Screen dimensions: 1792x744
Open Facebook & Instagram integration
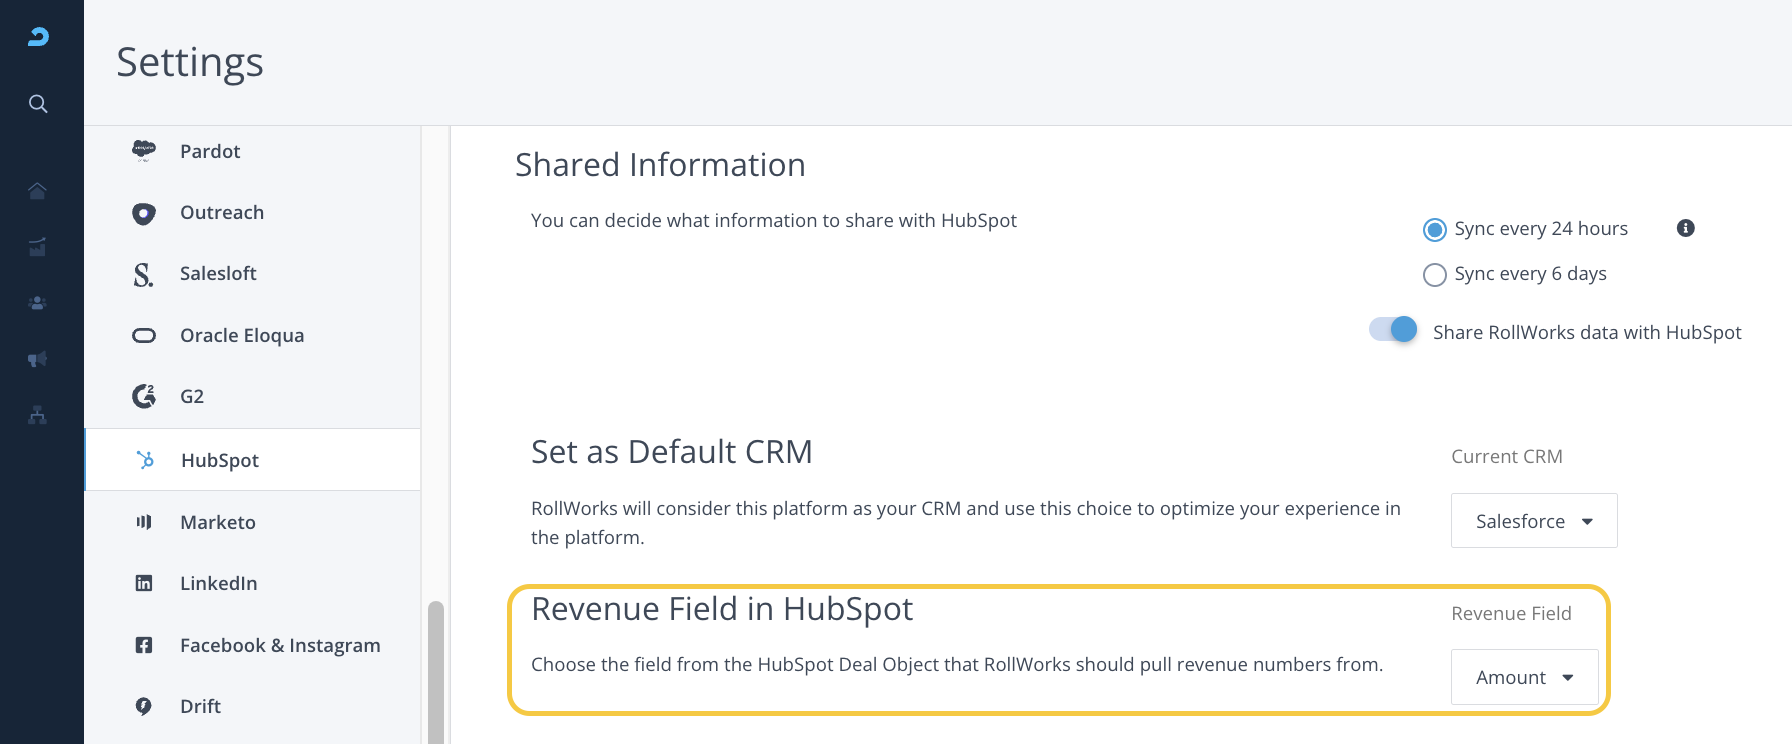click(x=279, y=645)
